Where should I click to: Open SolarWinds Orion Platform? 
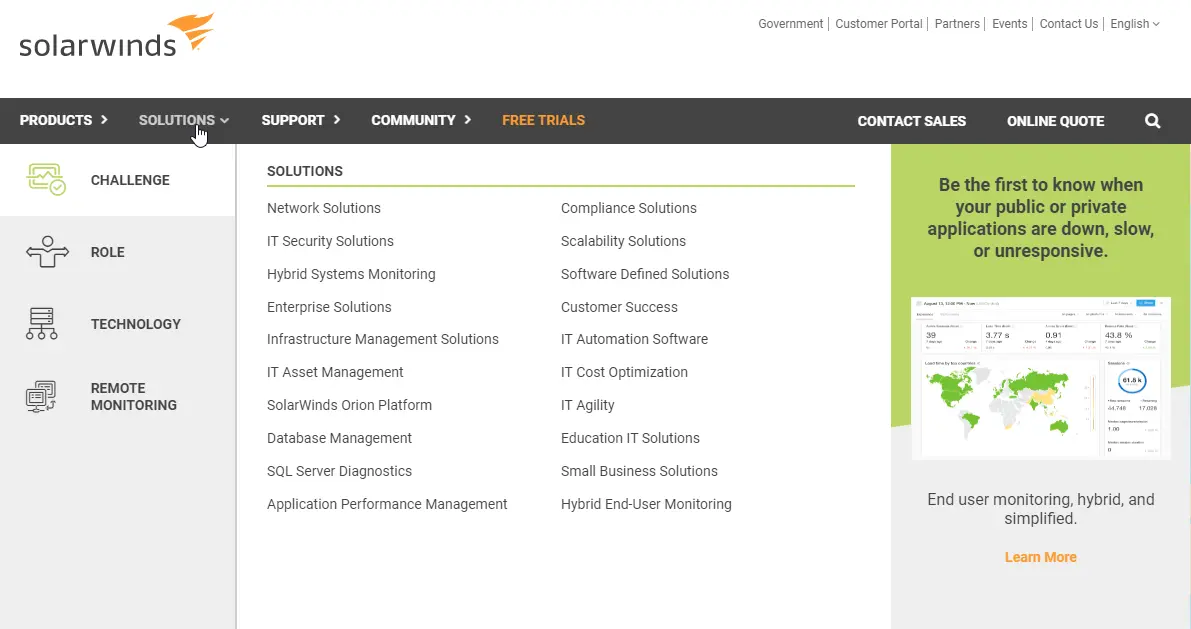pos(349,405)
